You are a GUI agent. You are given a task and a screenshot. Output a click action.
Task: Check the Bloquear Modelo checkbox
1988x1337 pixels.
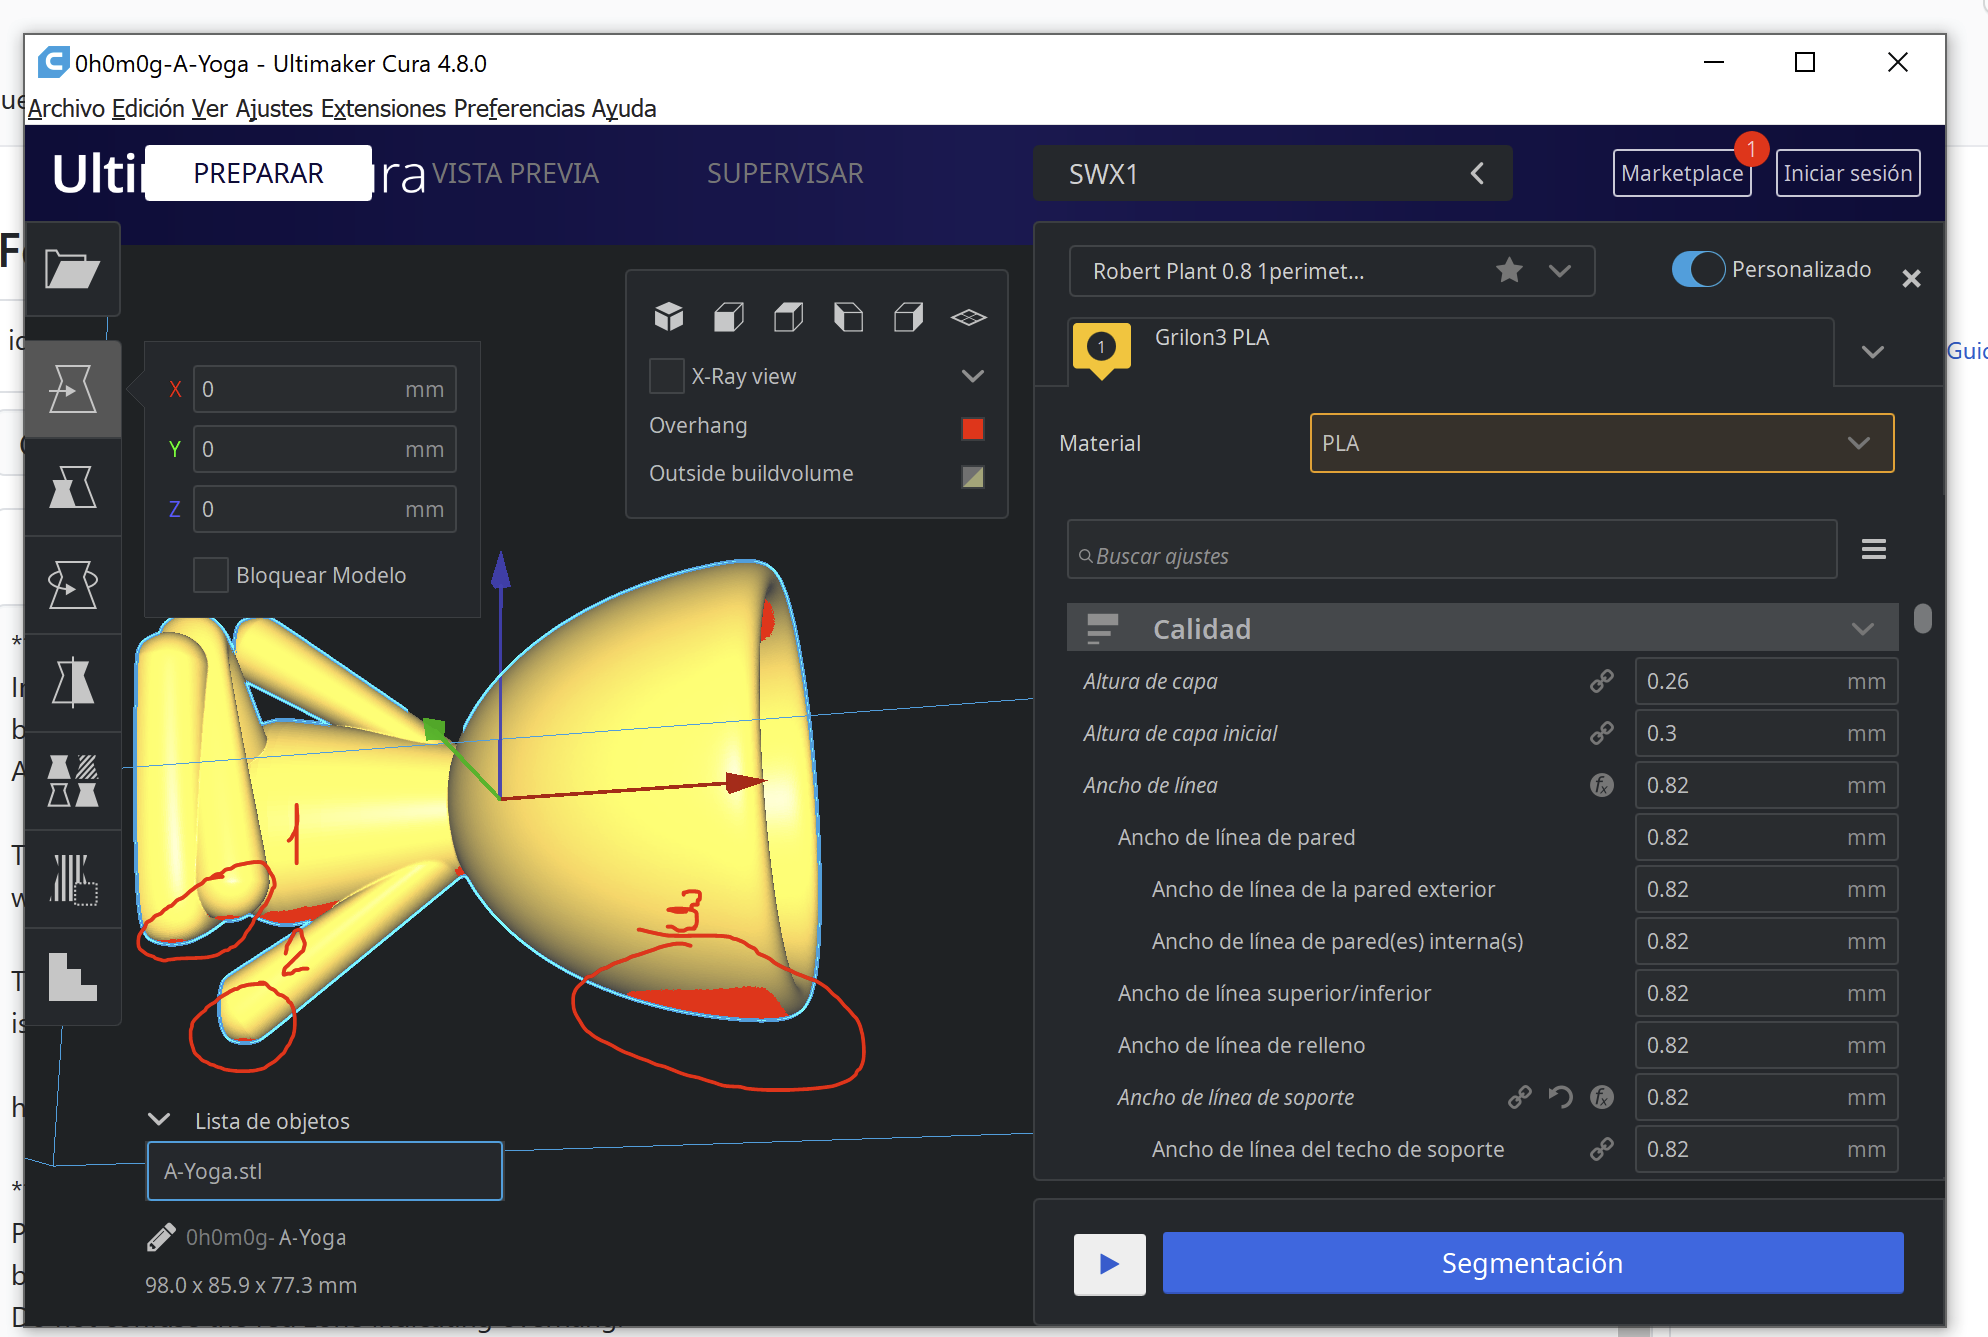pos(210,575)
